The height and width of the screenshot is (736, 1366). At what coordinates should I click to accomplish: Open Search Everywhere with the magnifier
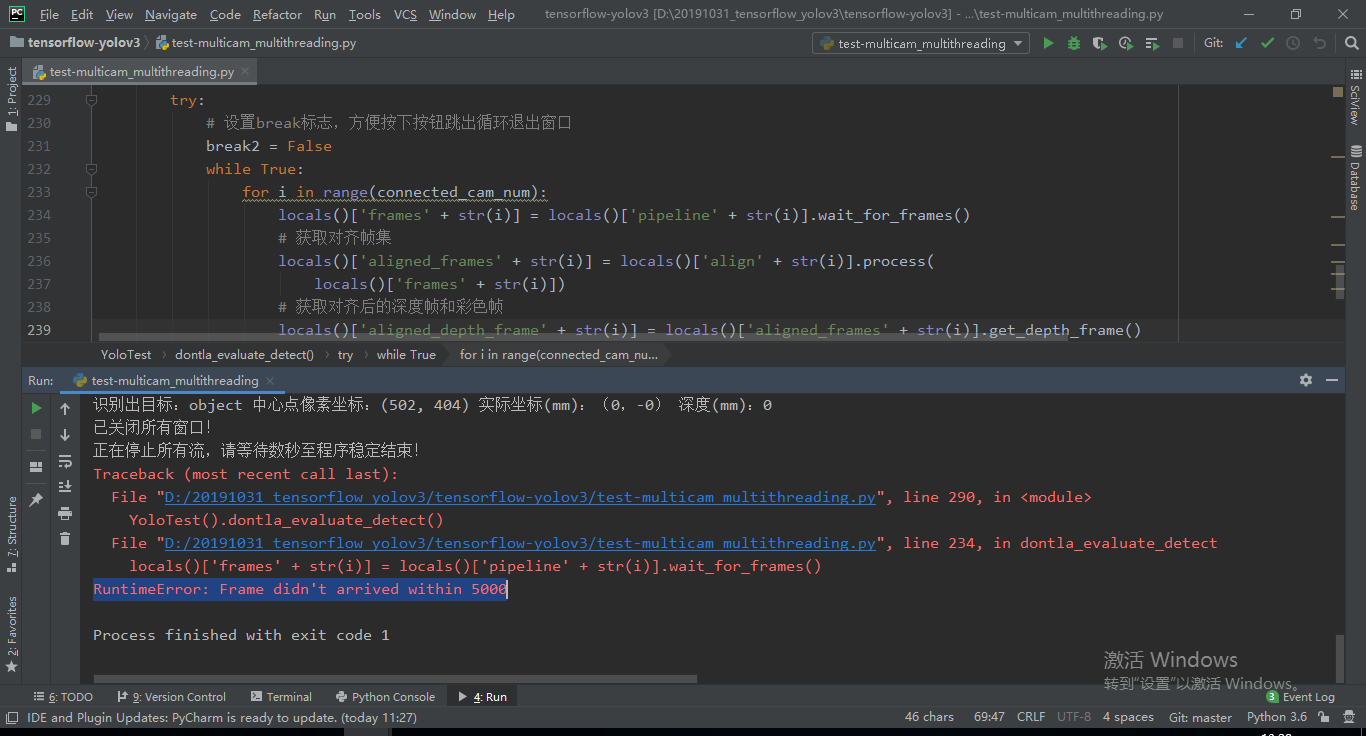point(1352,43)
